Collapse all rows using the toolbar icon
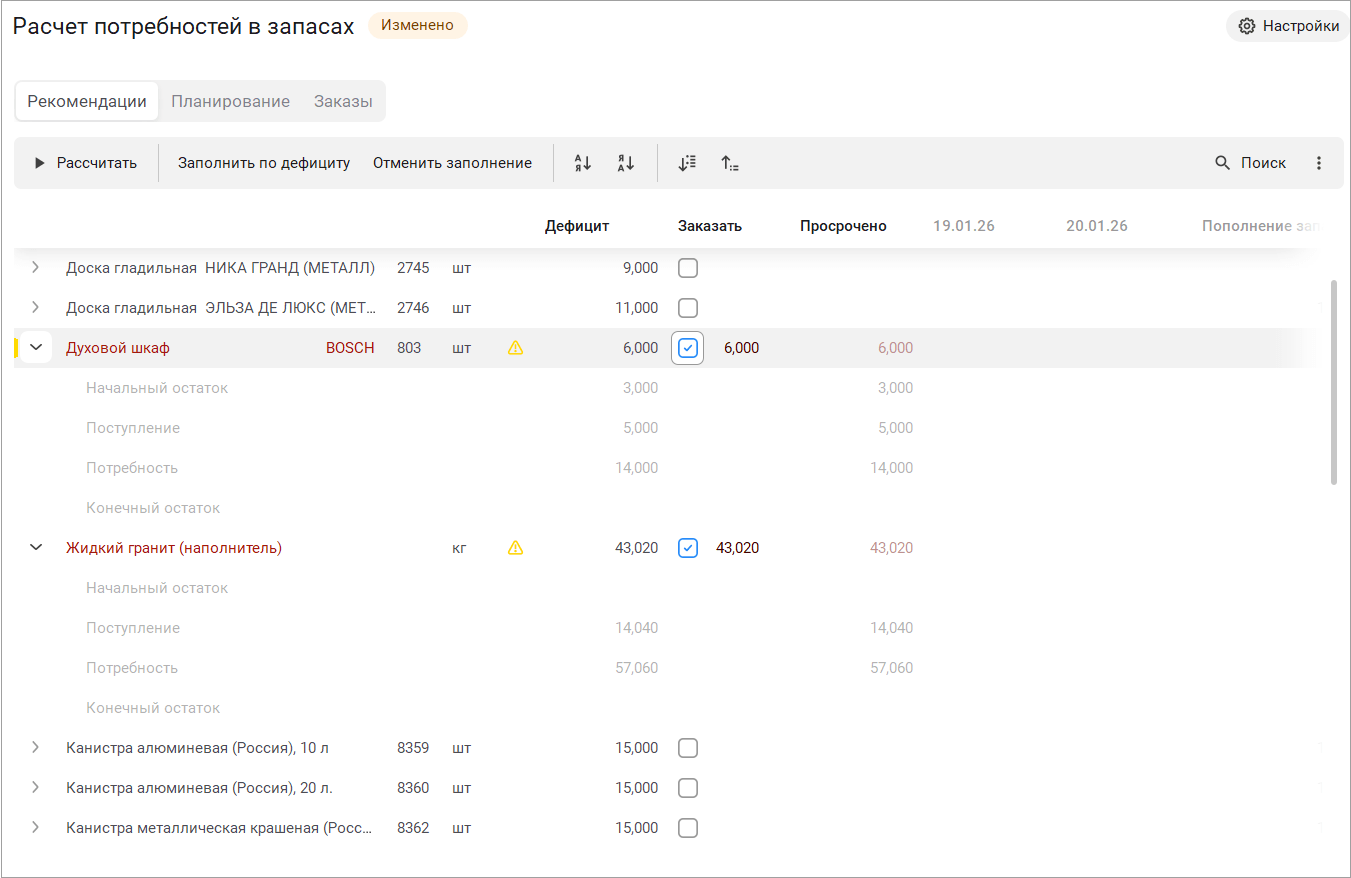The image size is (1351, 878). pos(730,163)
